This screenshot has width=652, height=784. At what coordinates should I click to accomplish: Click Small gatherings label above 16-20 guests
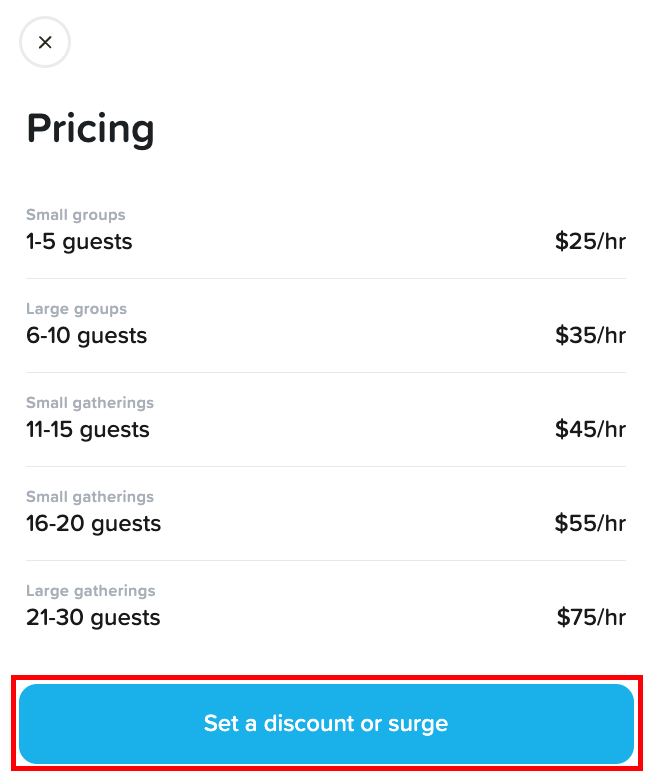(90, 497)
